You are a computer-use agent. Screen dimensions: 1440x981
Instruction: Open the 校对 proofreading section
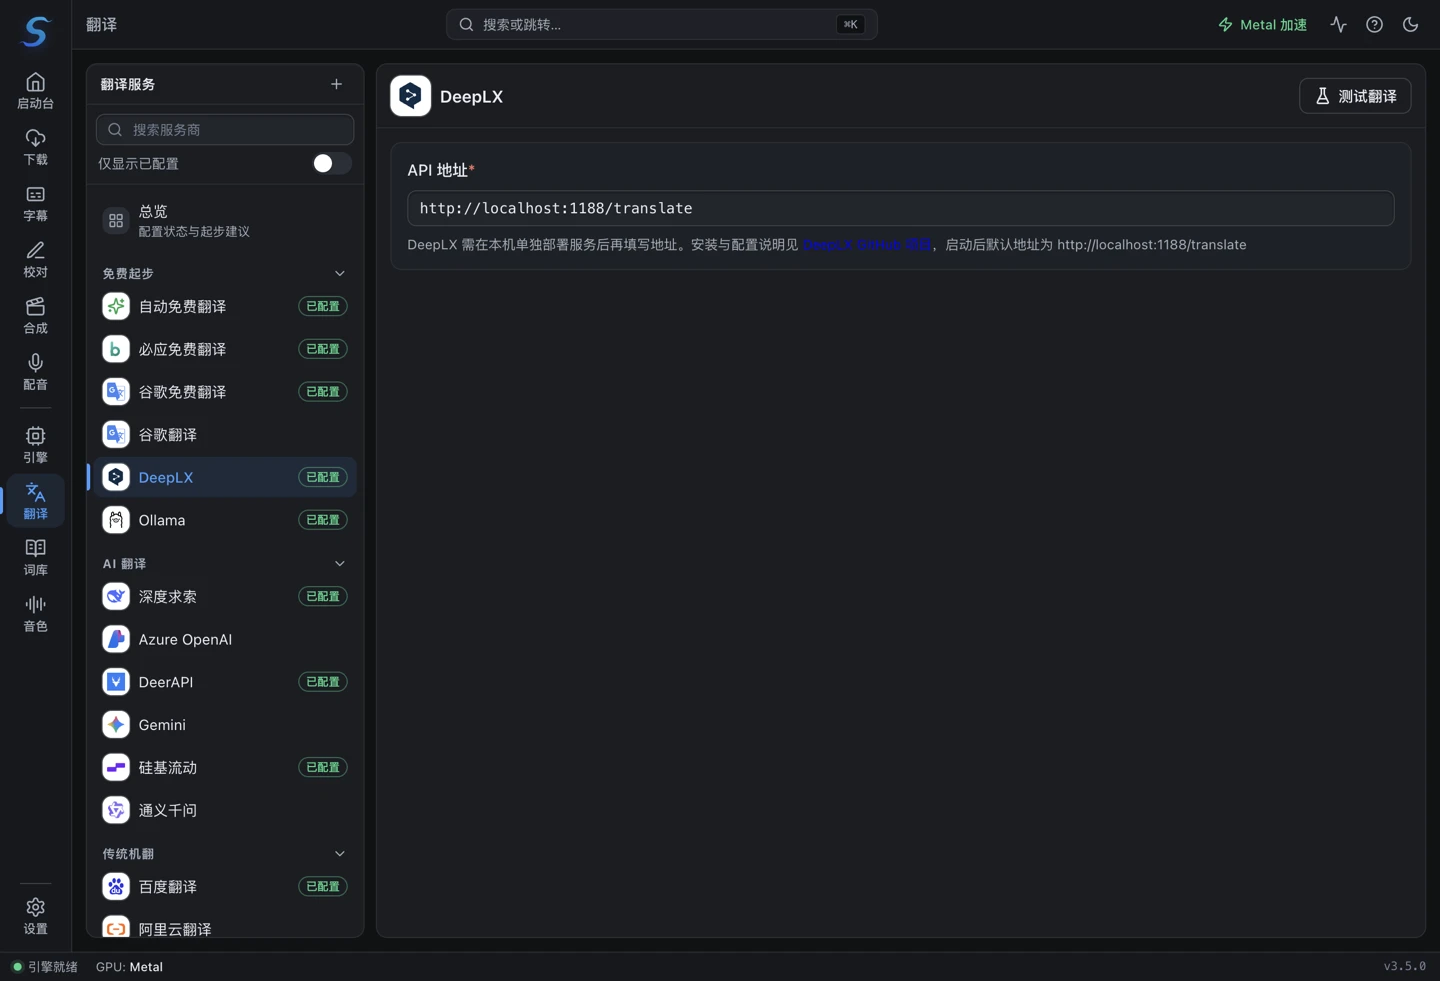(36, 259)
